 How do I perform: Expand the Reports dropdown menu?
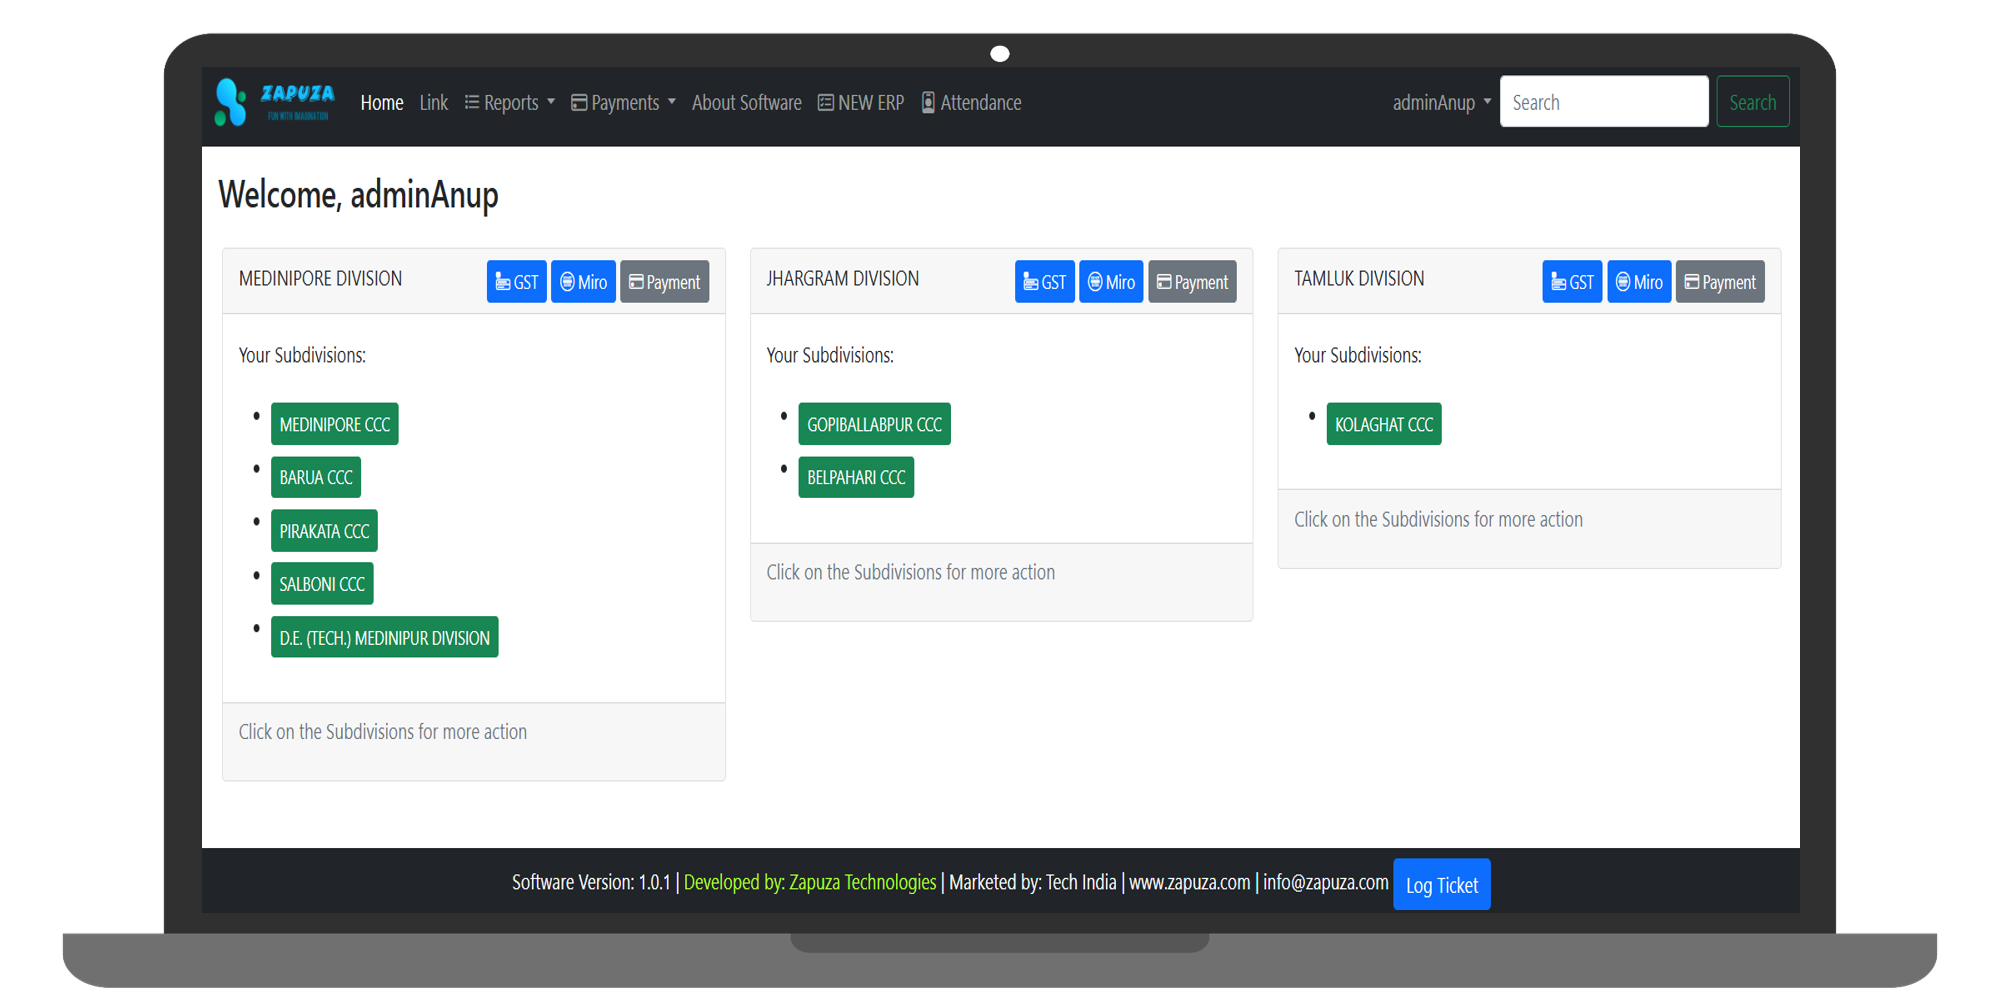[x=510, y=102]
